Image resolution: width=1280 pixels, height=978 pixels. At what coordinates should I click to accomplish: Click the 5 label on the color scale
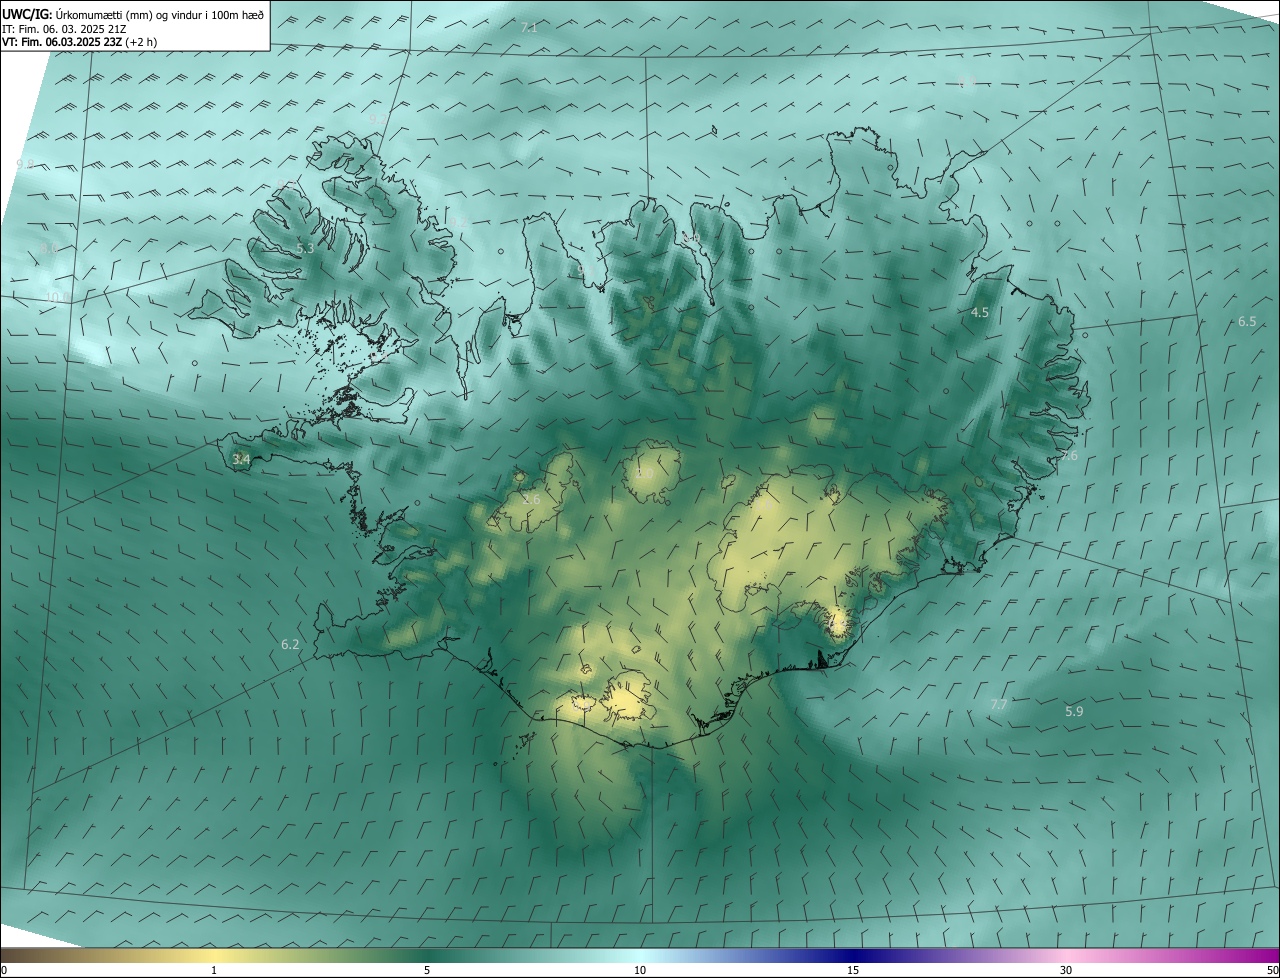pyautogui.click(x=426, y=970)
